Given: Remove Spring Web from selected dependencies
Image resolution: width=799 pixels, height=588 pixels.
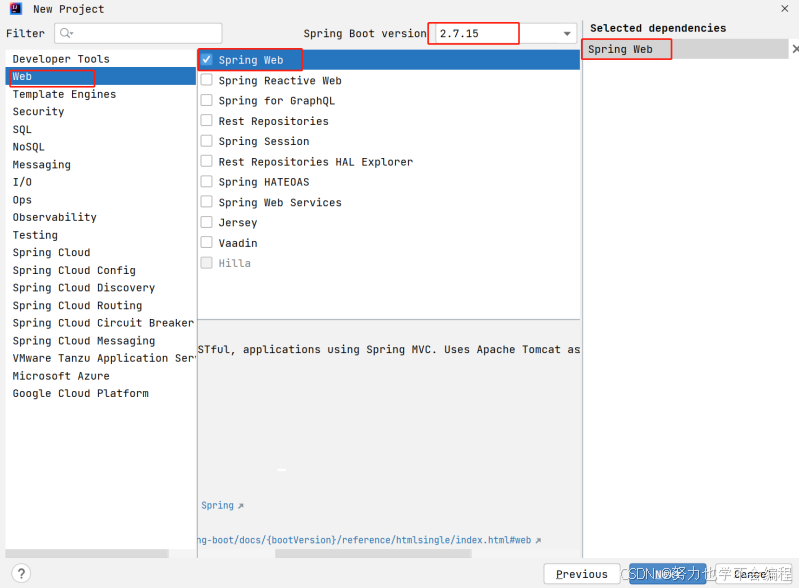Looking at the screenshot, I should (795, 49).
